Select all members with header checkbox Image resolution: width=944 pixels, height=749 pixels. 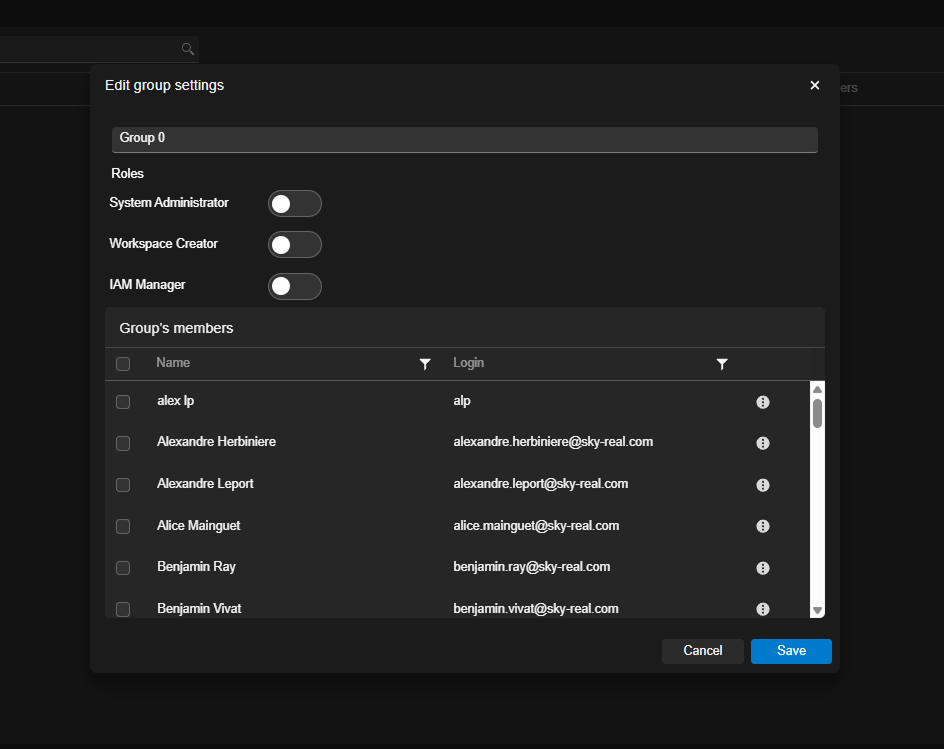(x=123, y=364)
